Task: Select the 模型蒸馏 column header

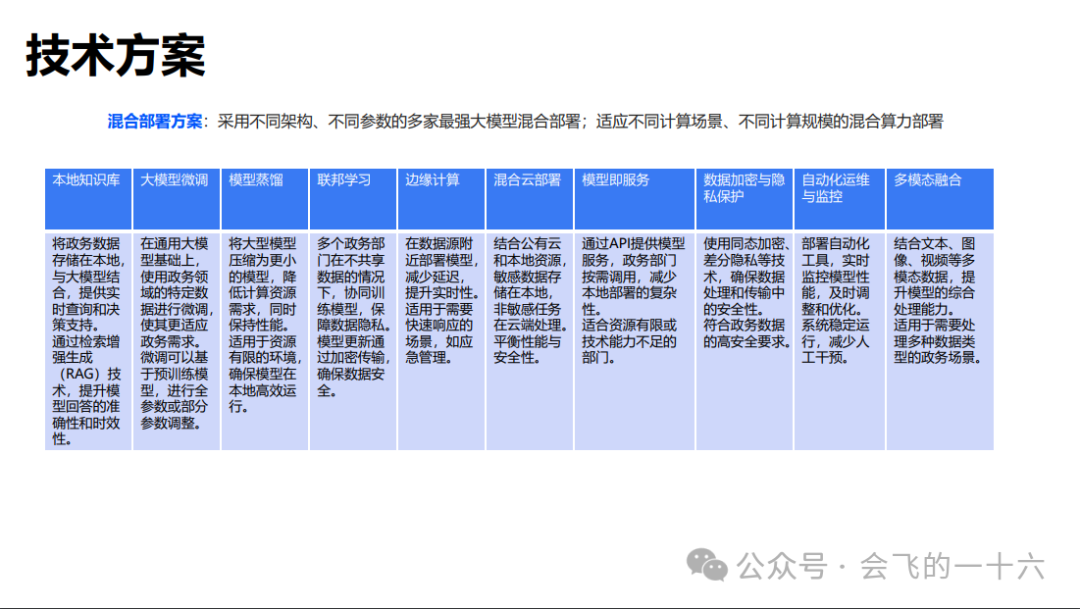Action: (x=264, y=198)
